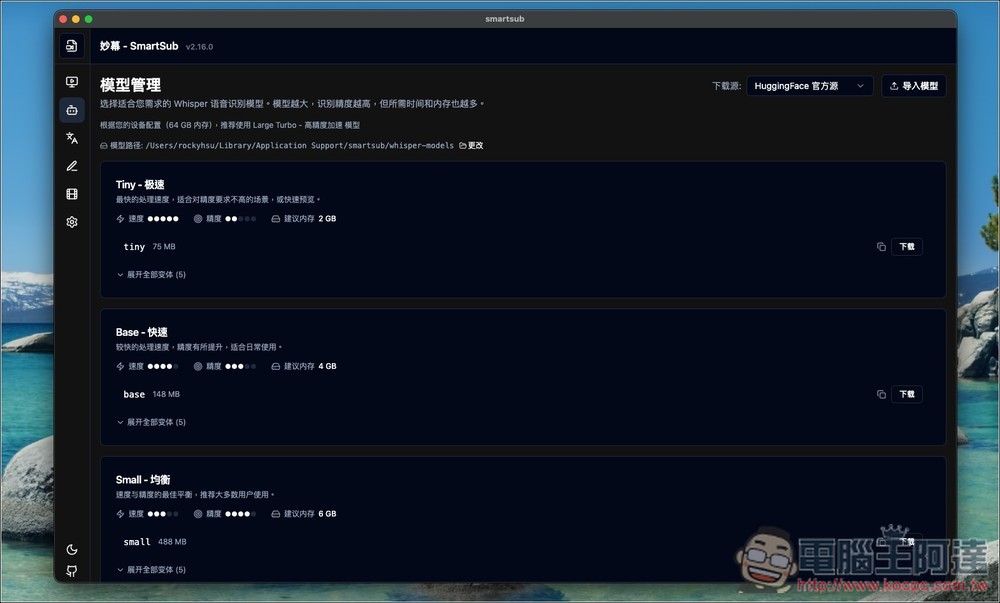Click the 模型管理 page heading
Viewport: 1000px width, 603px height.
130,85
